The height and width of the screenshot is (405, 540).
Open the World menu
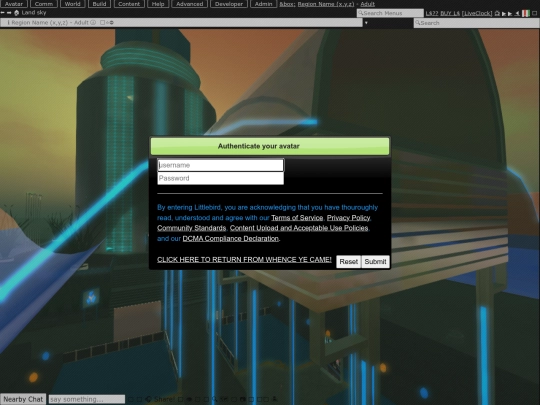pyautogui.click(x=72, y=4)
